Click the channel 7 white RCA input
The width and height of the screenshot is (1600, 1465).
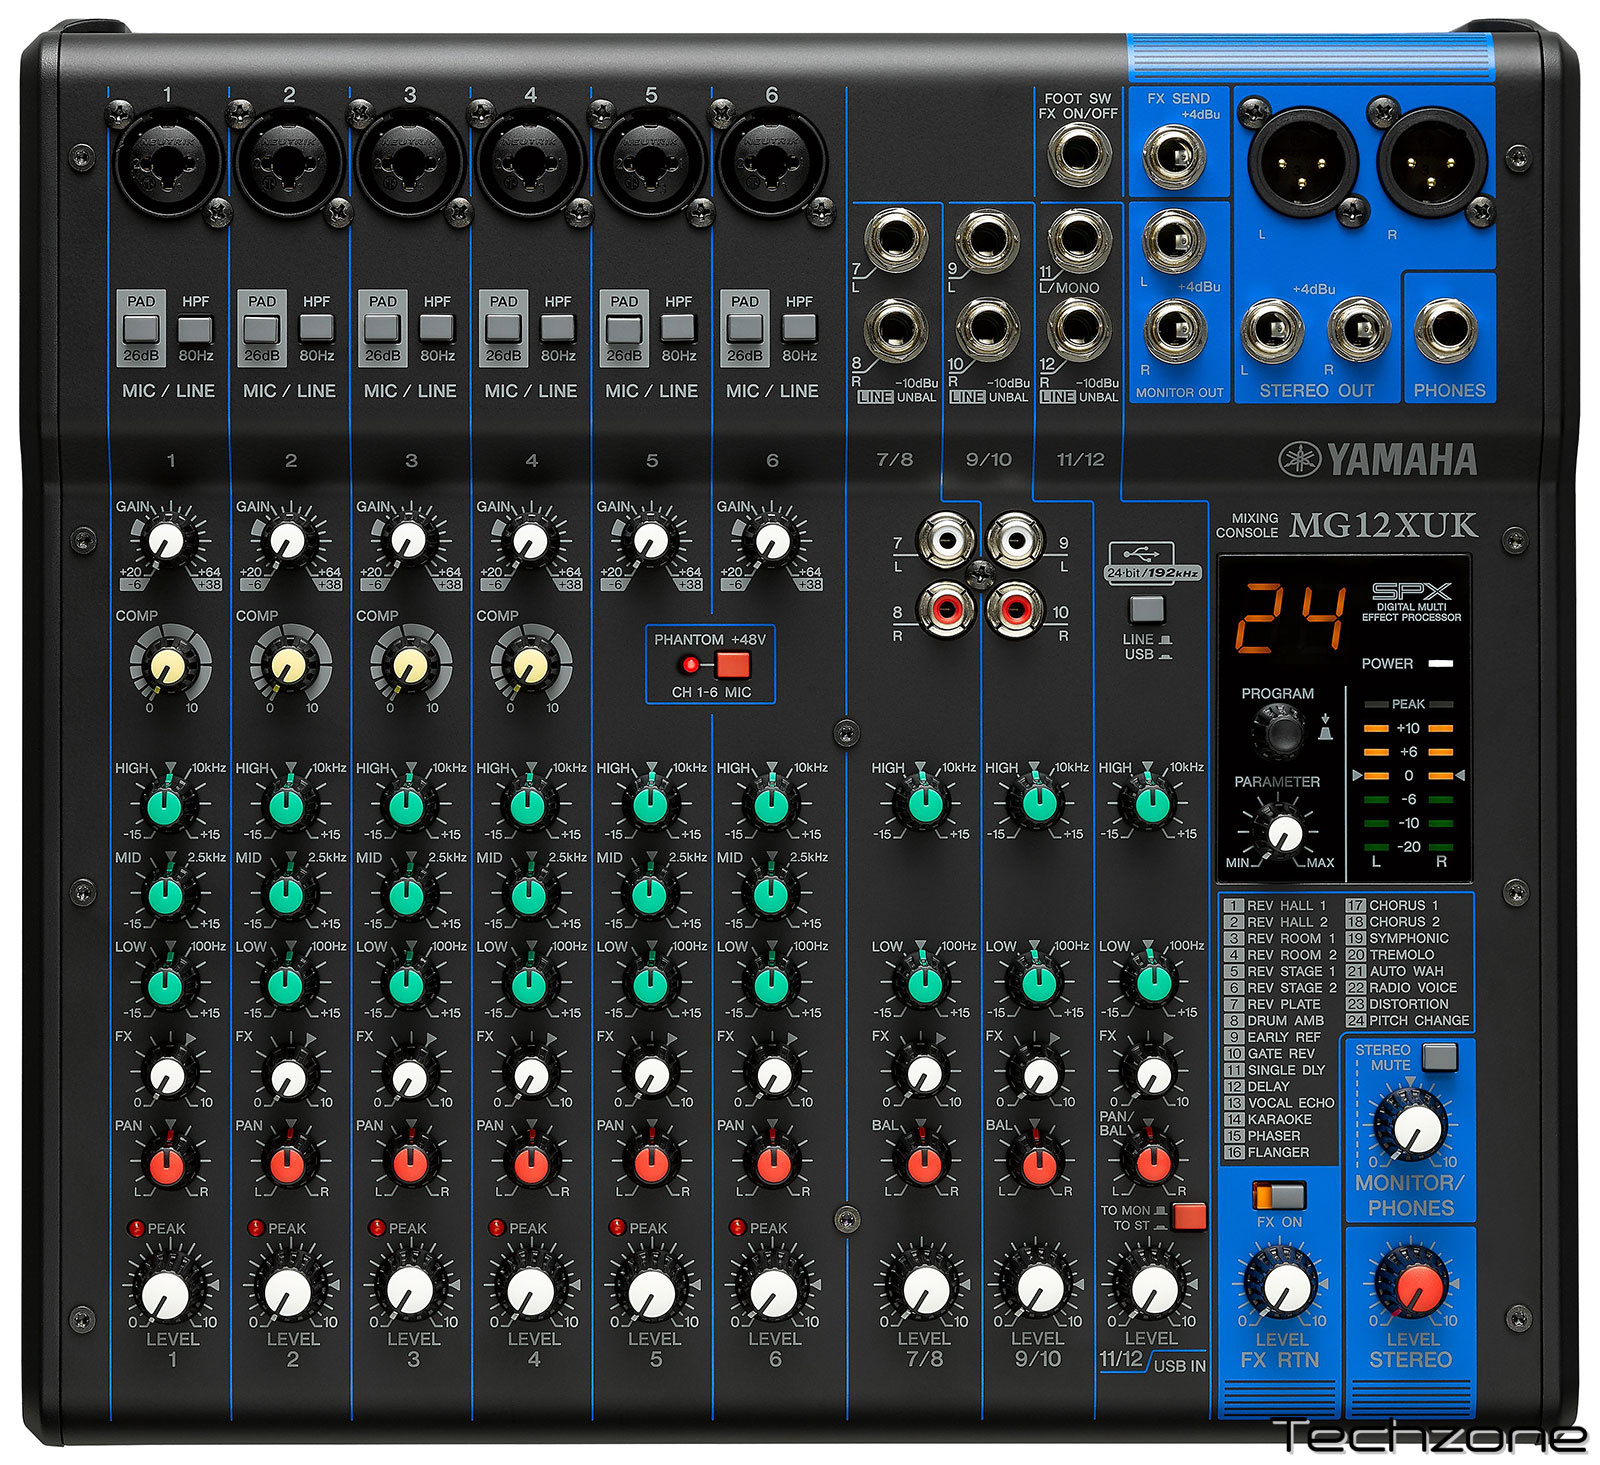coord(945,540)
